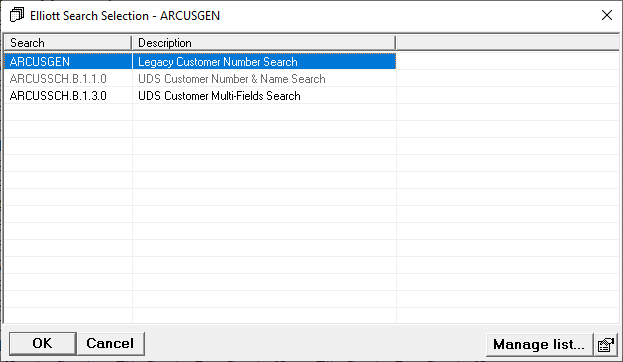Sort by the Description column header
The width and height of the screenshot is (623, 362).
(264, 43)
